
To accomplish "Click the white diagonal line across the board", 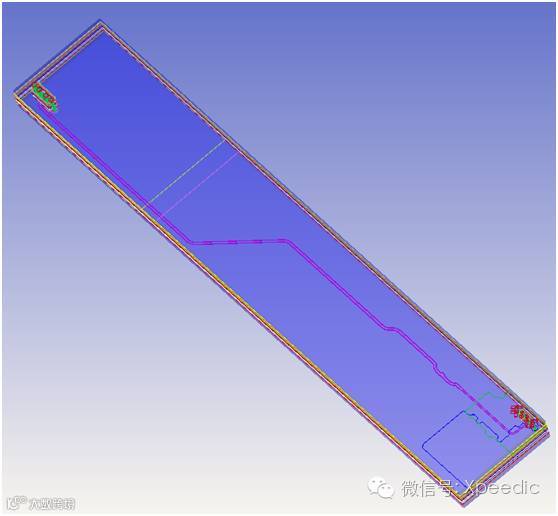I will coord(186,172).
